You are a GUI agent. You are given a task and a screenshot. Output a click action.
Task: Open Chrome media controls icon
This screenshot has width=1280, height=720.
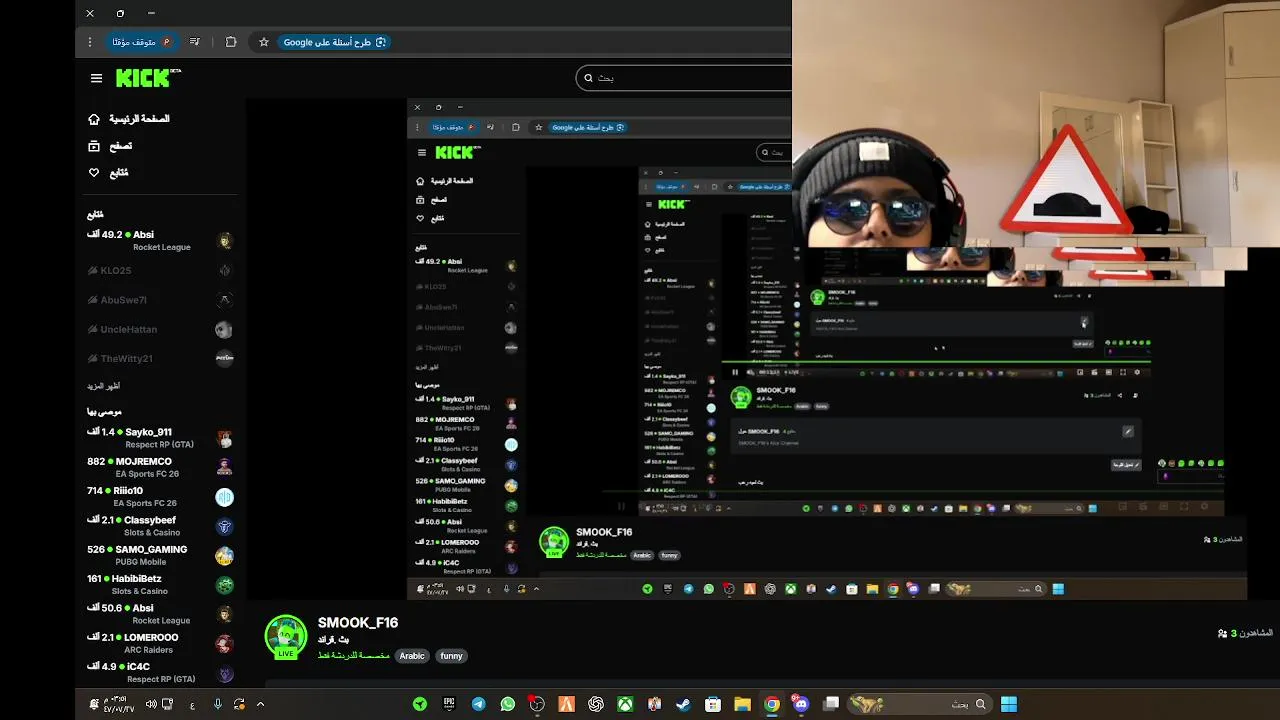(x=195, y=42)
